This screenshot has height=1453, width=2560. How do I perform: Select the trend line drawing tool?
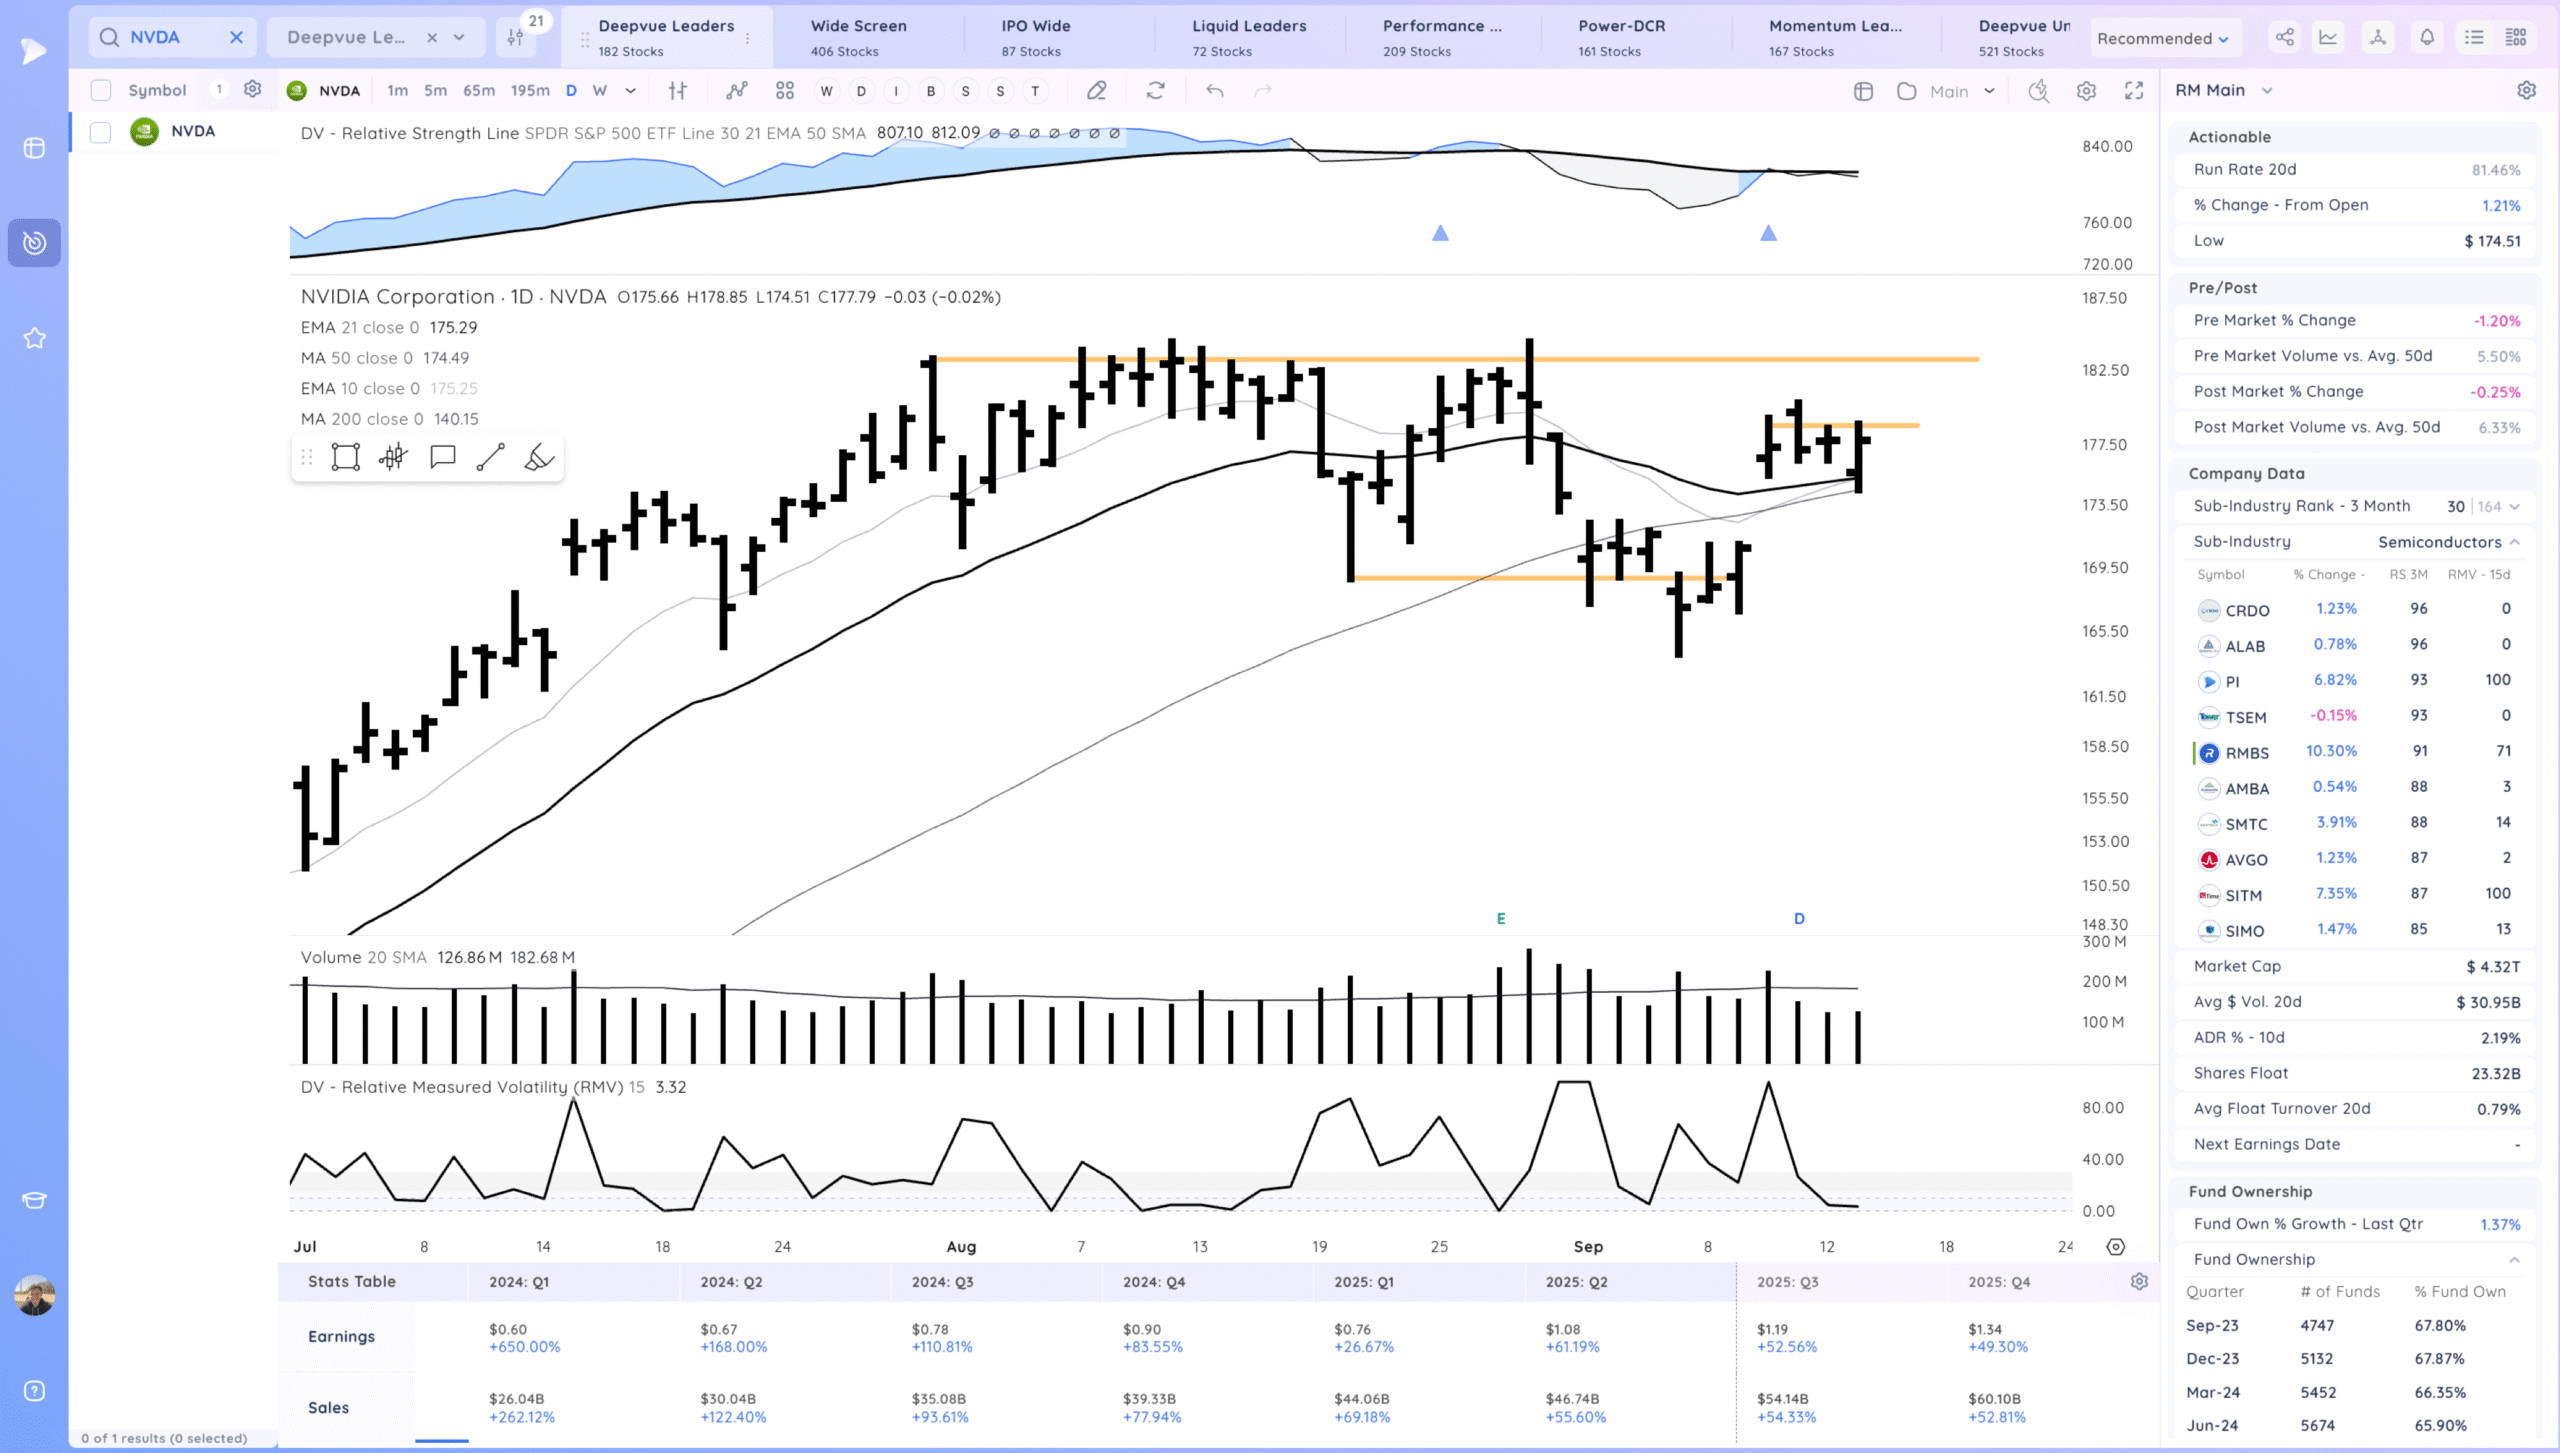491,457
